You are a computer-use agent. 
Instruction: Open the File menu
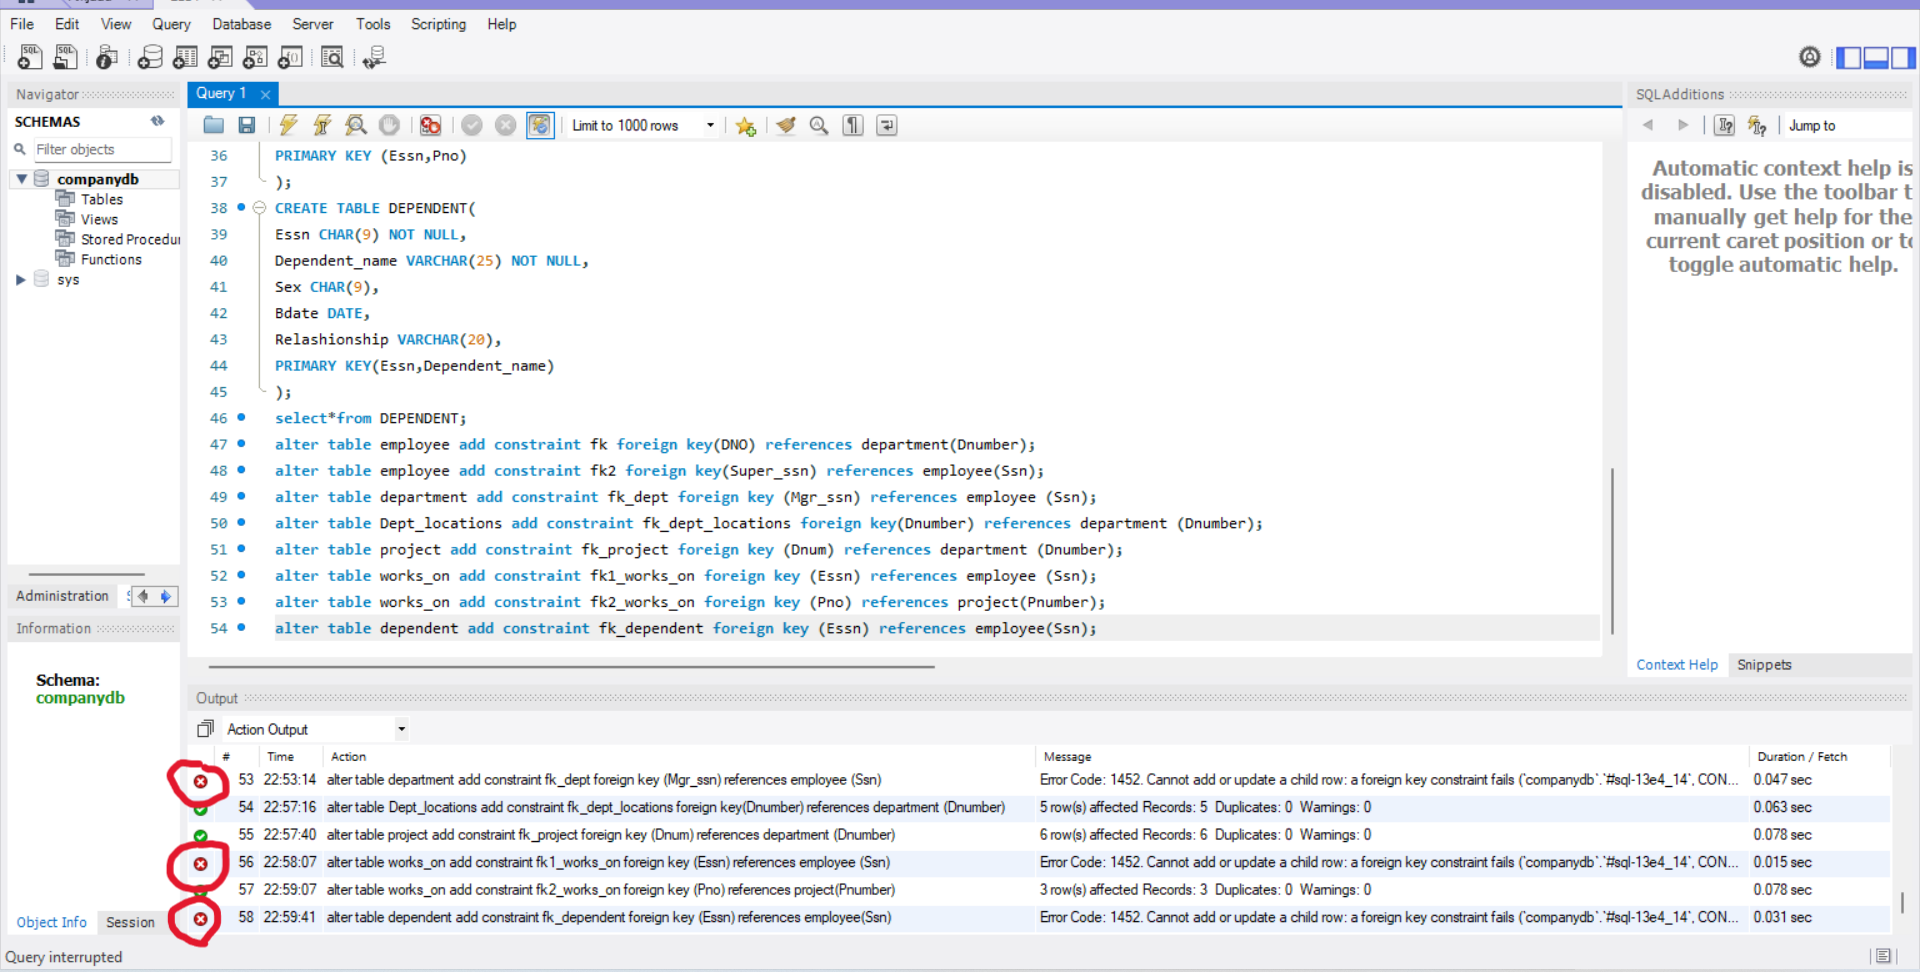(22, 24)
